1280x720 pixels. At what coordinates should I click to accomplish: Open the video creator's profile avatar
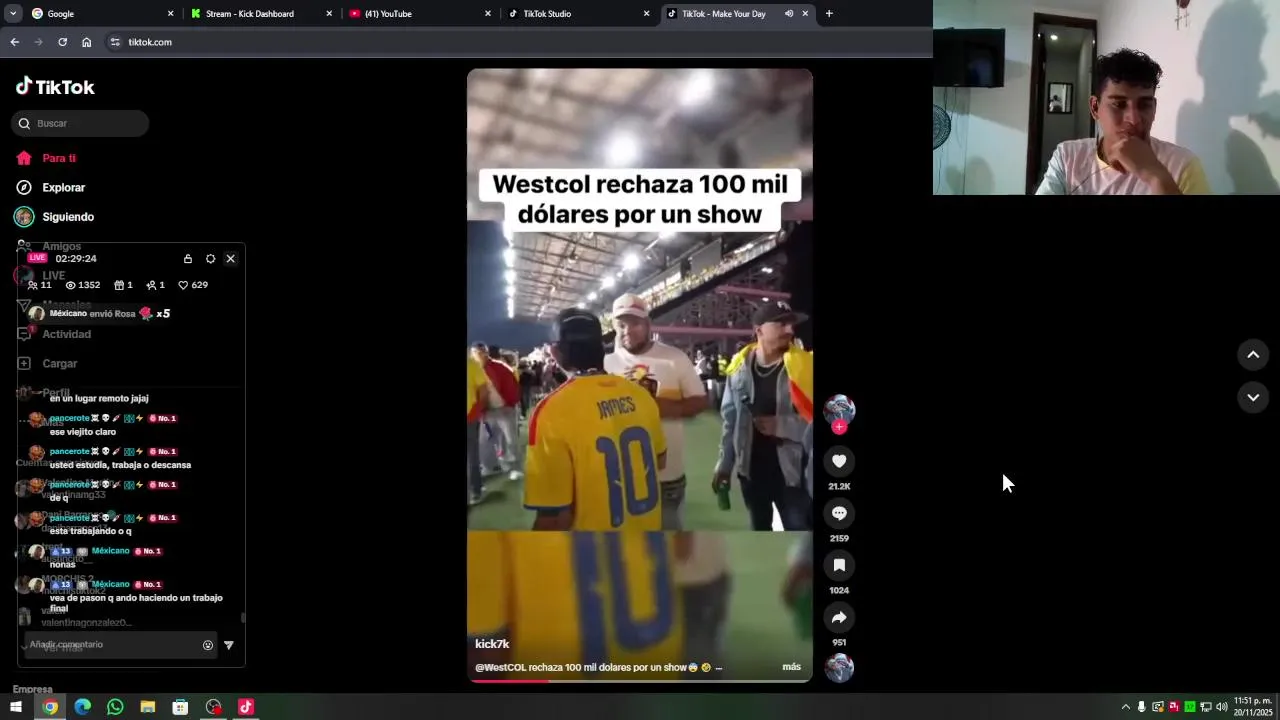(839, 409)
